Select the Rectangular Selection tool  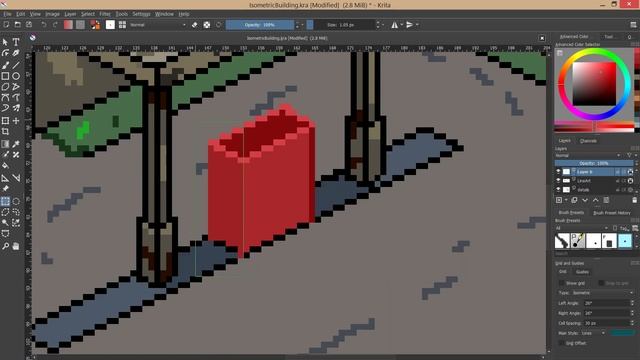(x=5, y=201)
